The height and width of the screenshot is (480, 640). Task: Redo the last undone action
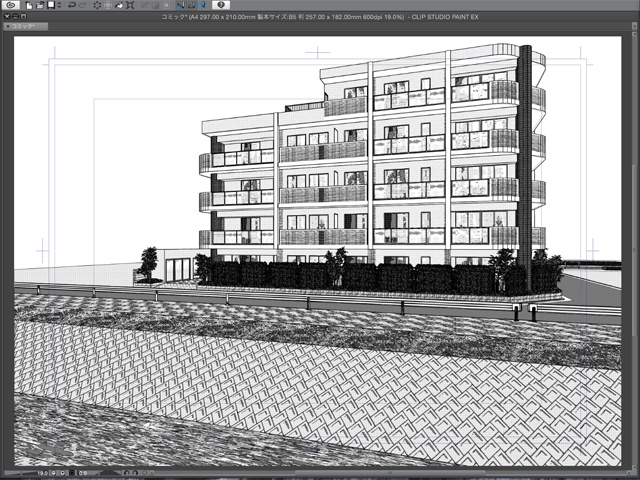82,5
